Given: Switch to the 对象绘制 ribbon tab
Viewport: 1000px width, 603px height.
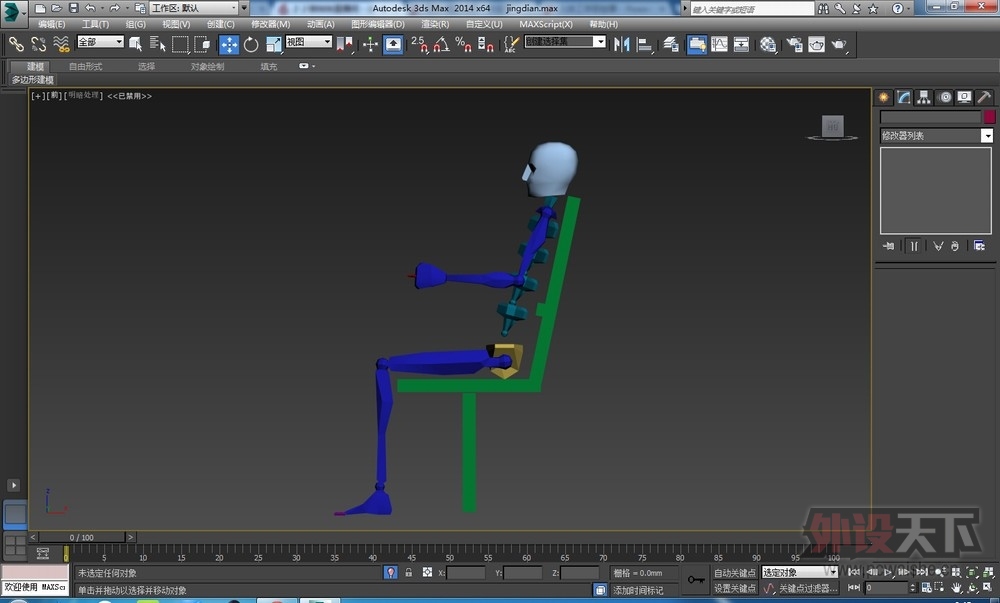Looking at the screenshot, I should pyautogui.click(x=207, y=66).
